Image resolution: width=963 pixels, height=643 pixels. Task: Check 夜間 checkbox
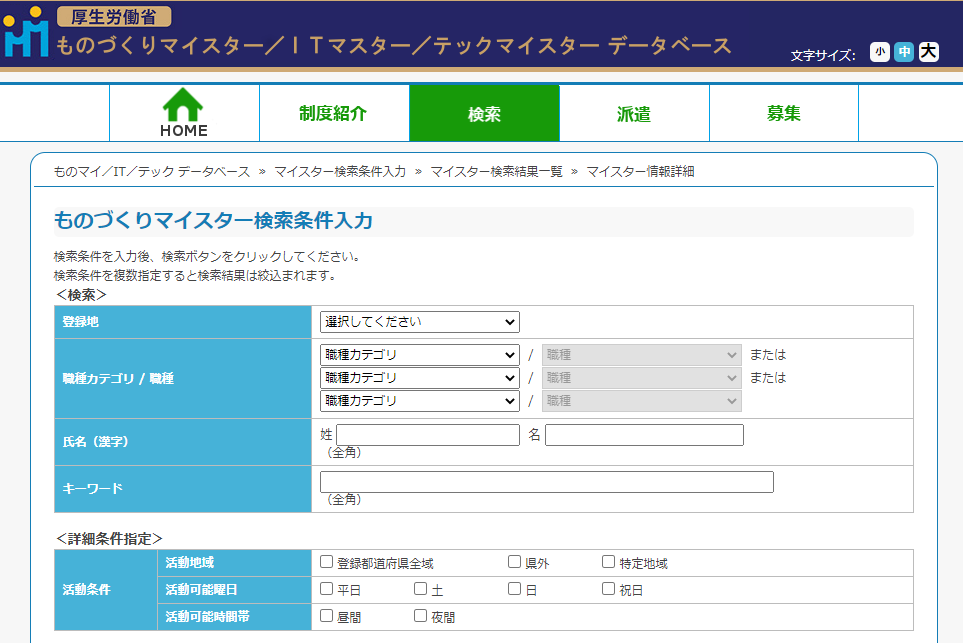(421, 616)
